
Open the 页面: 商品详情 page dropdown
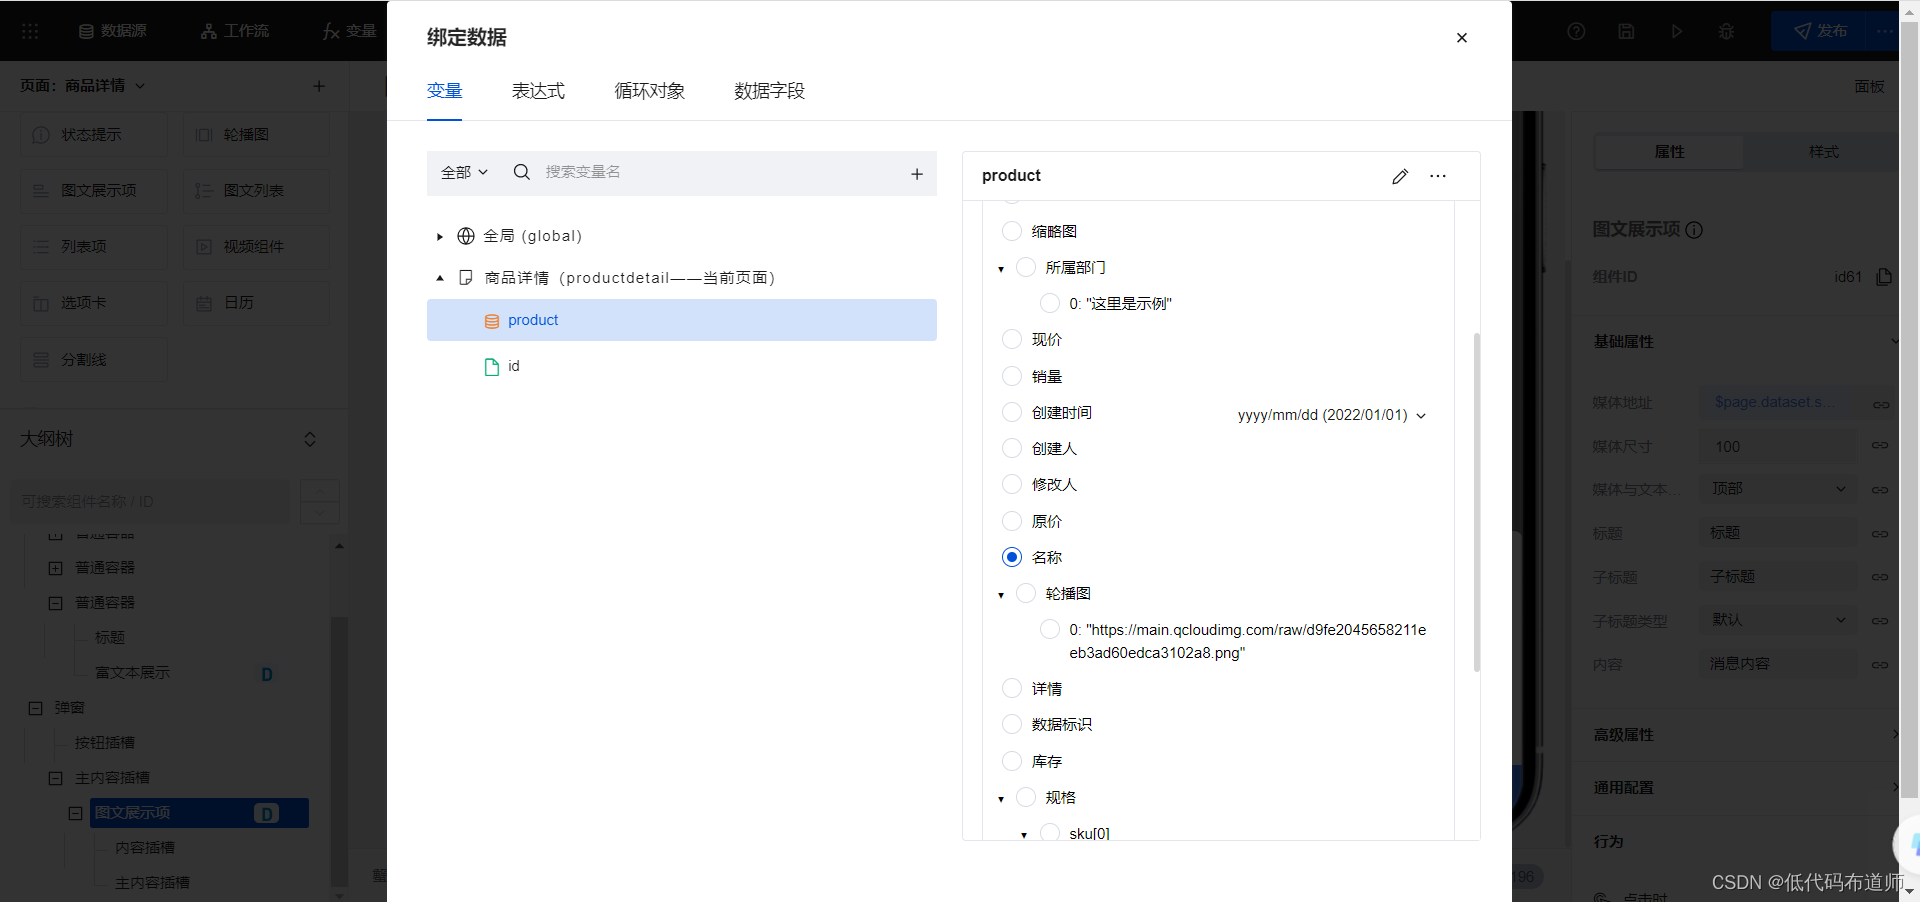83,86
